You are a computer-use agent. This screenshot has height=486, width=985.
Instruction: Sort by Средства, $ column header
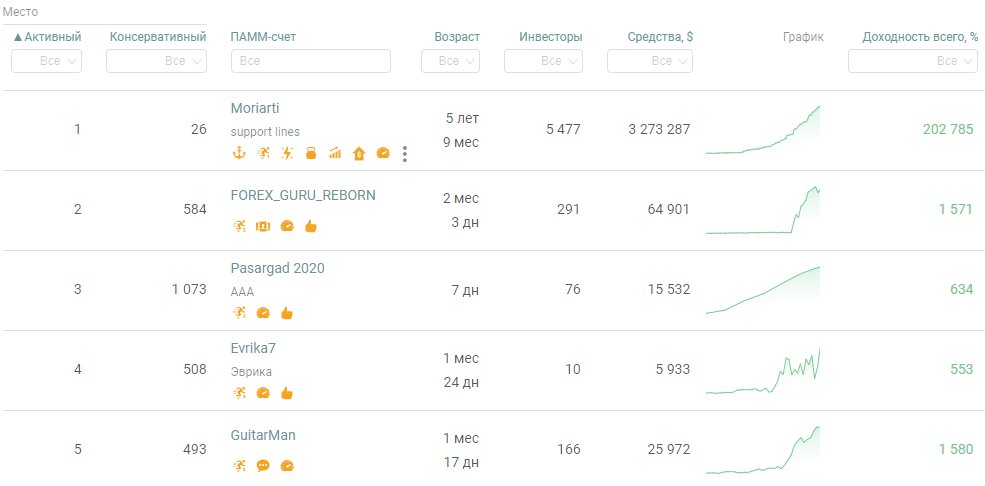[x=660, y=37]
